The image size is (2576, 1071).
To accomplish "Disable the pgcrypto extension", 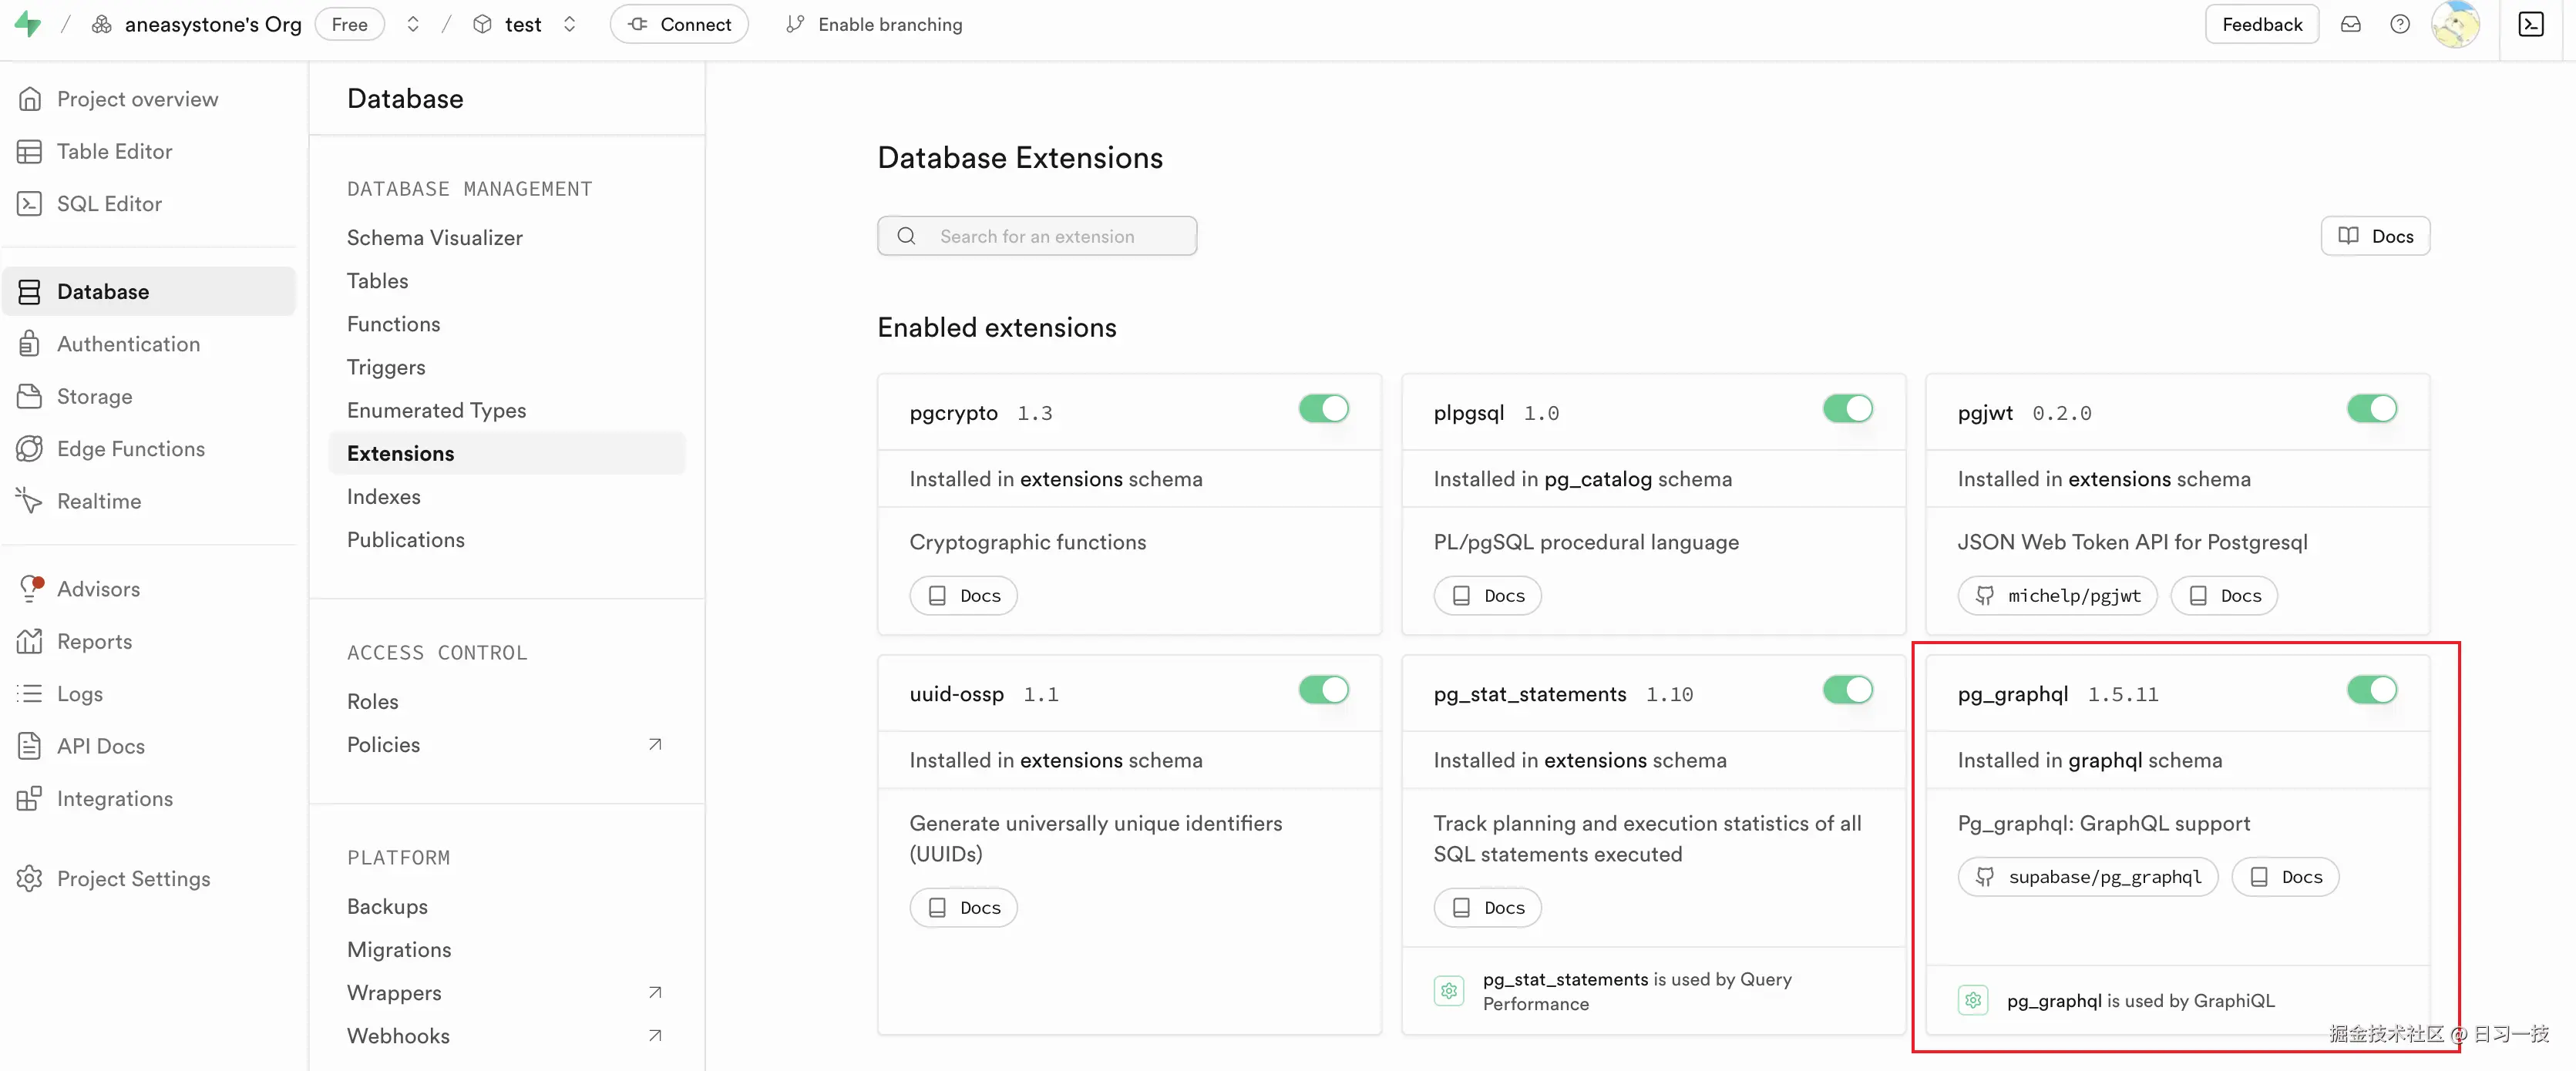I will click(1324, 409).
